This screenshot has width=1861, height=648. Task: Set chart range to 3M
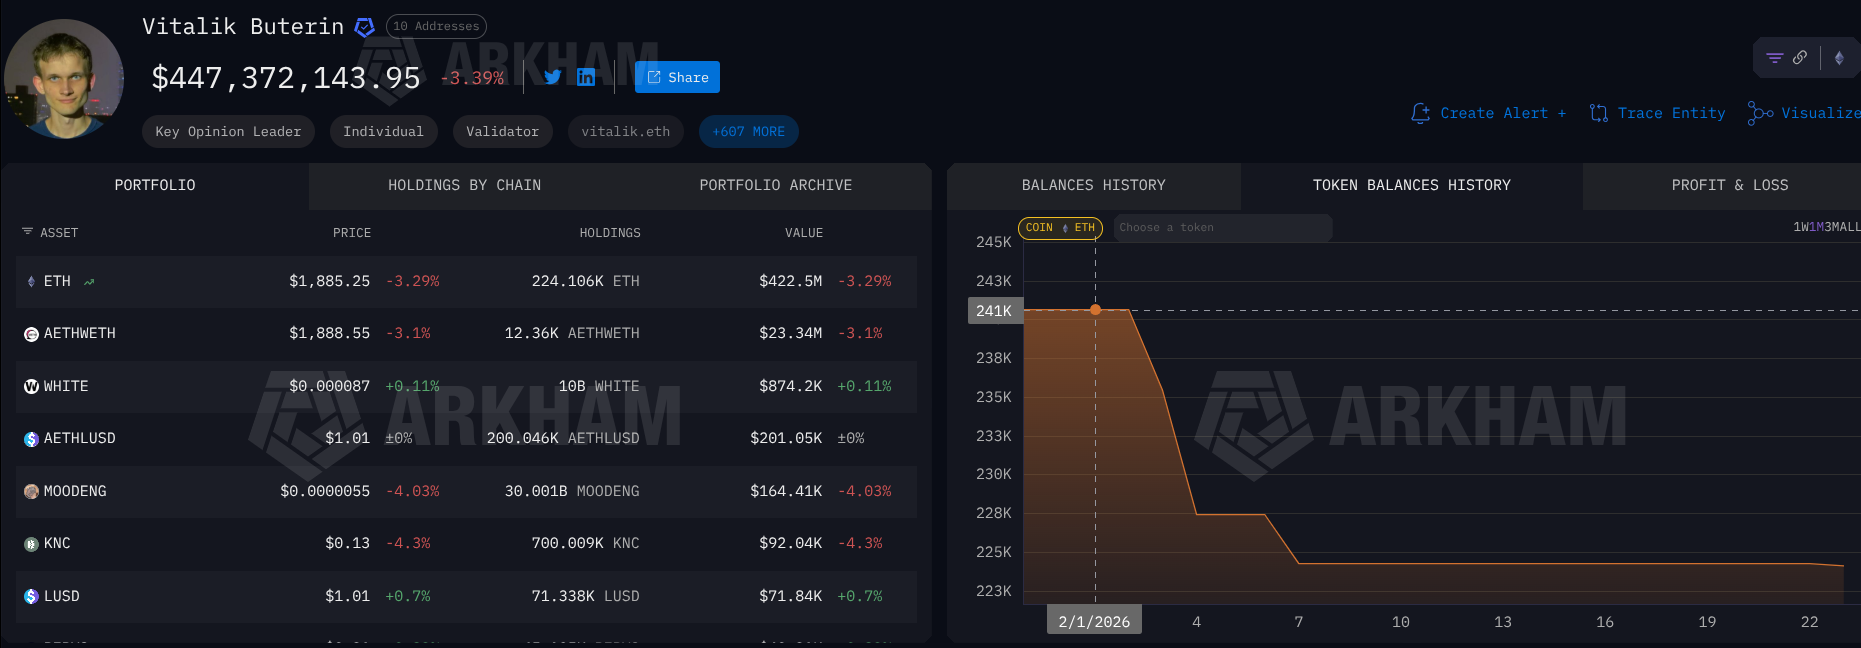point(1830,228)
